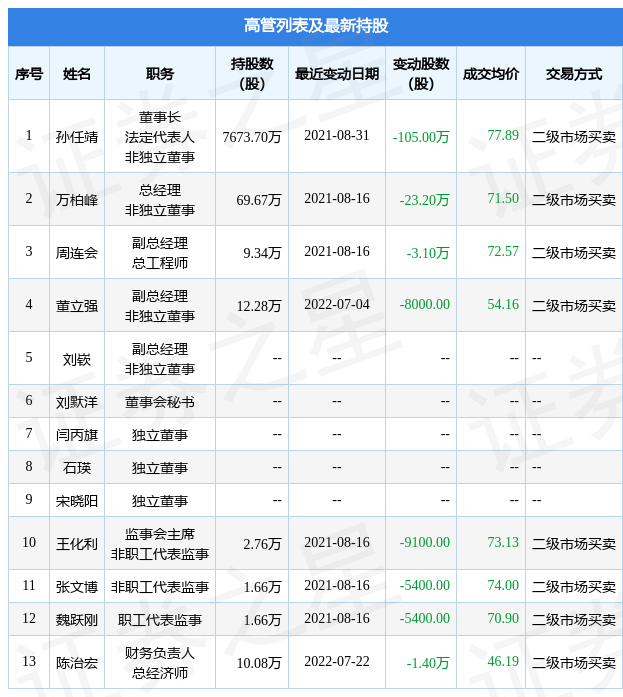Viewport: 623px width, 697px height.
Task: Click the row number 10
Action: pos(29,542)
